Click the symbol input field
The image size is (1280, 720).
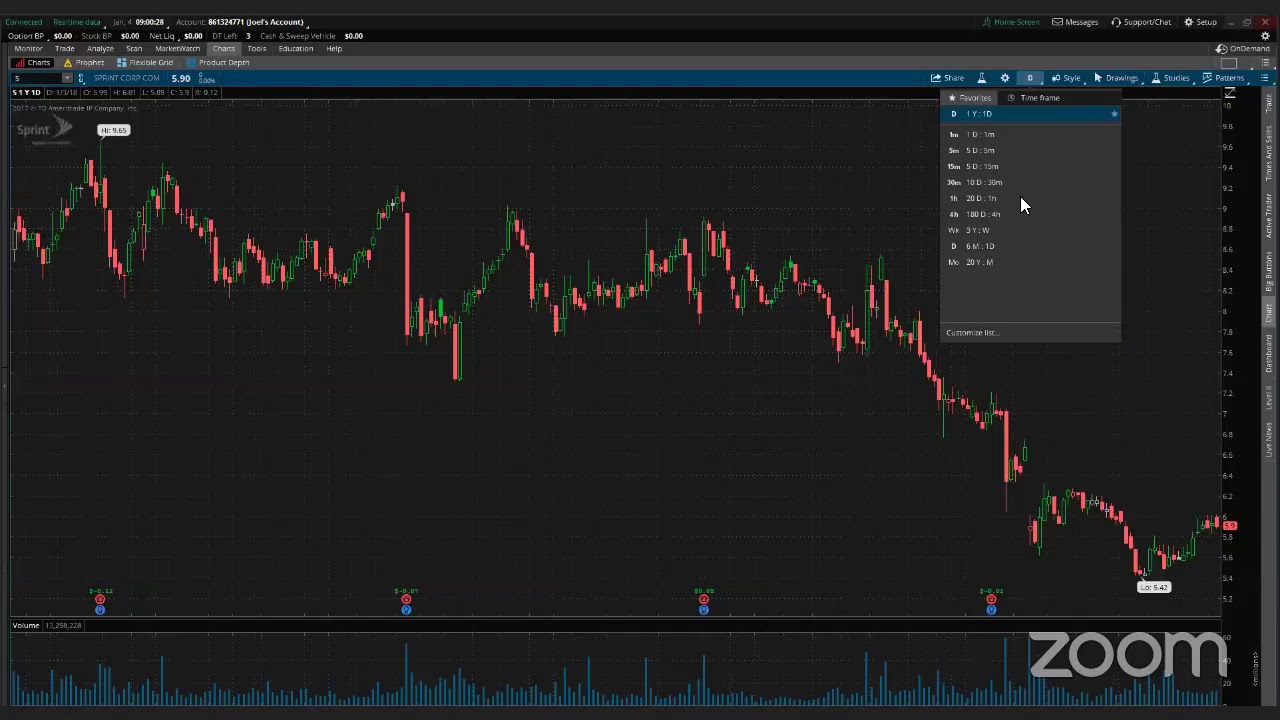pos(37,78)
